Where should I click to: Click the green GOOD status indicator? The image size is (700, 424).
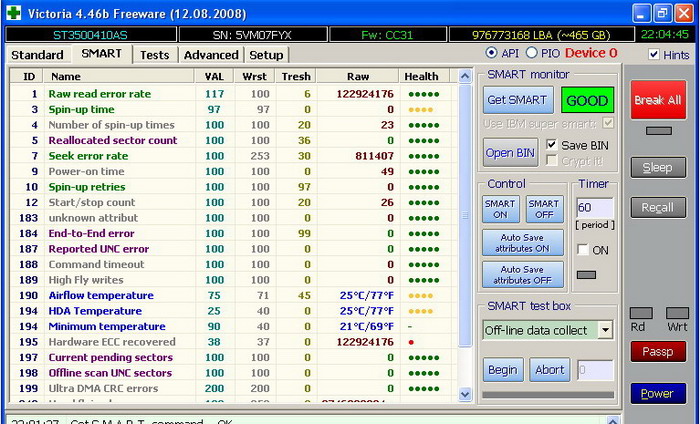click(x=587, y=101)
